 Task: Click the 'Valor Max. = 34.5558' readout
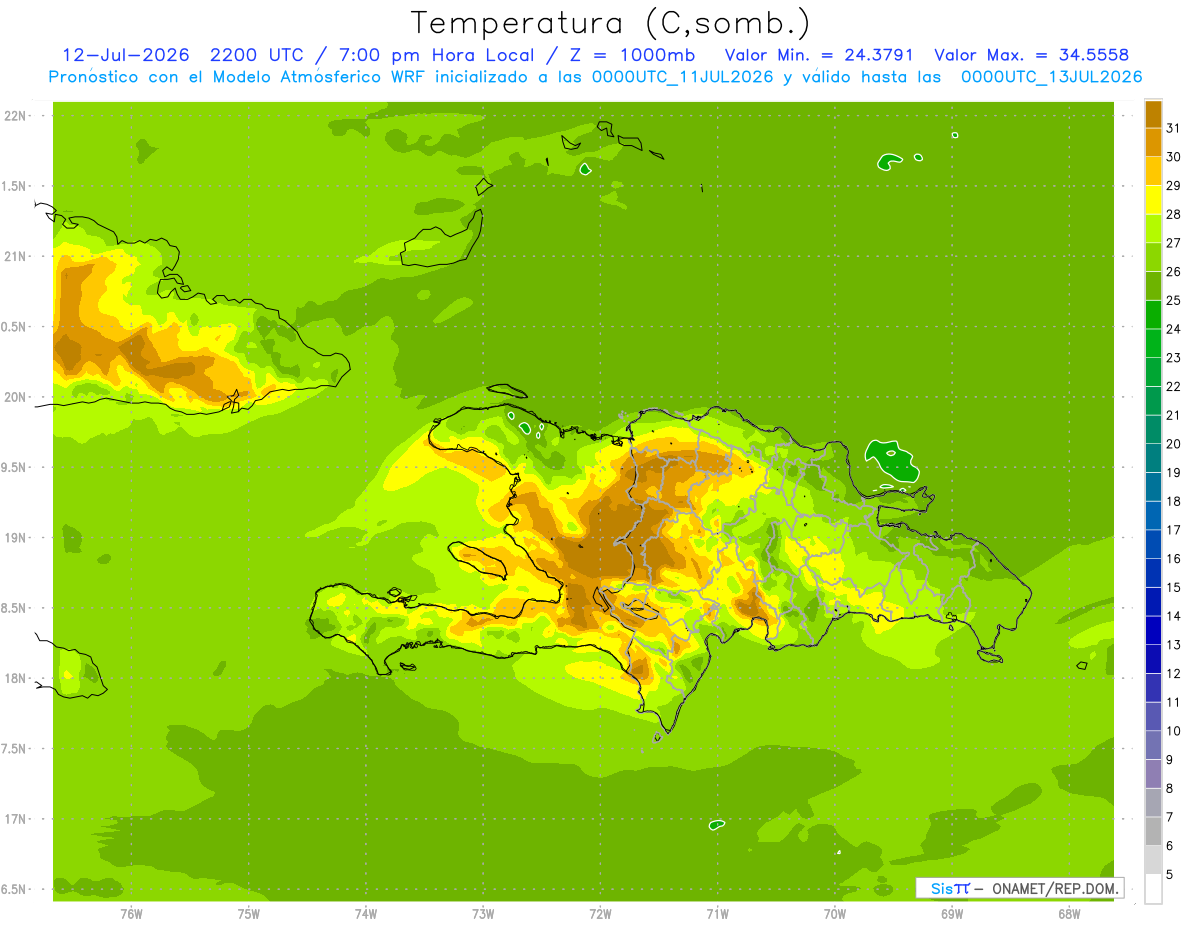(1032, 55)
